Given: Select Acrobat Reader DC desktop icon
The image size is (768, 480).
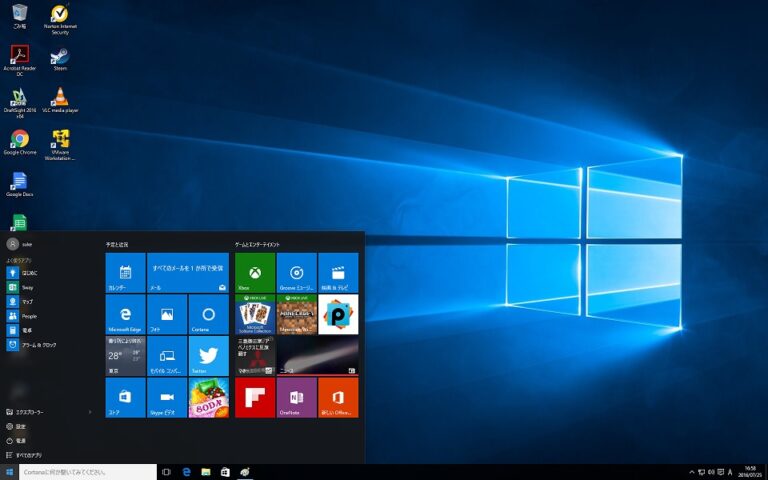Looking at the screenshot, I should [20, 61].
